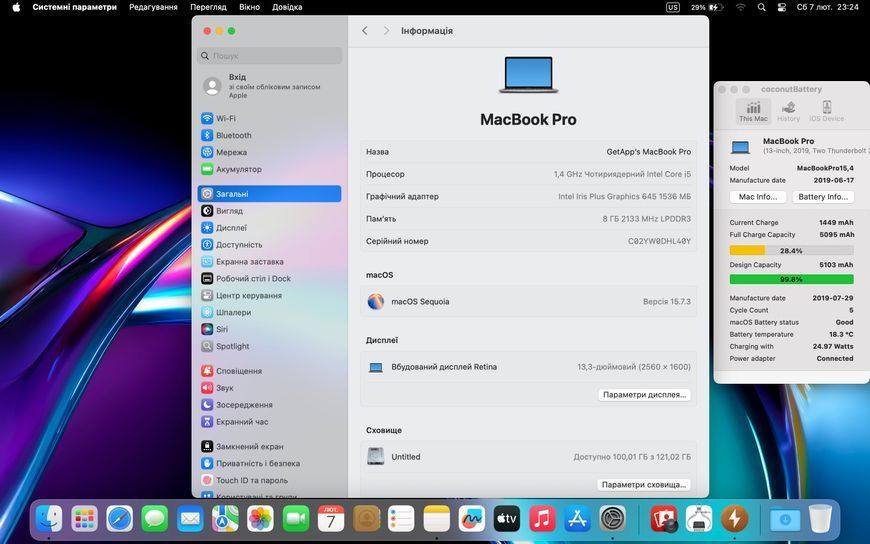This screenshot has width=870, height=544.
Task: Select Загальні in the sidebar
Action: (x=270, y=194)
